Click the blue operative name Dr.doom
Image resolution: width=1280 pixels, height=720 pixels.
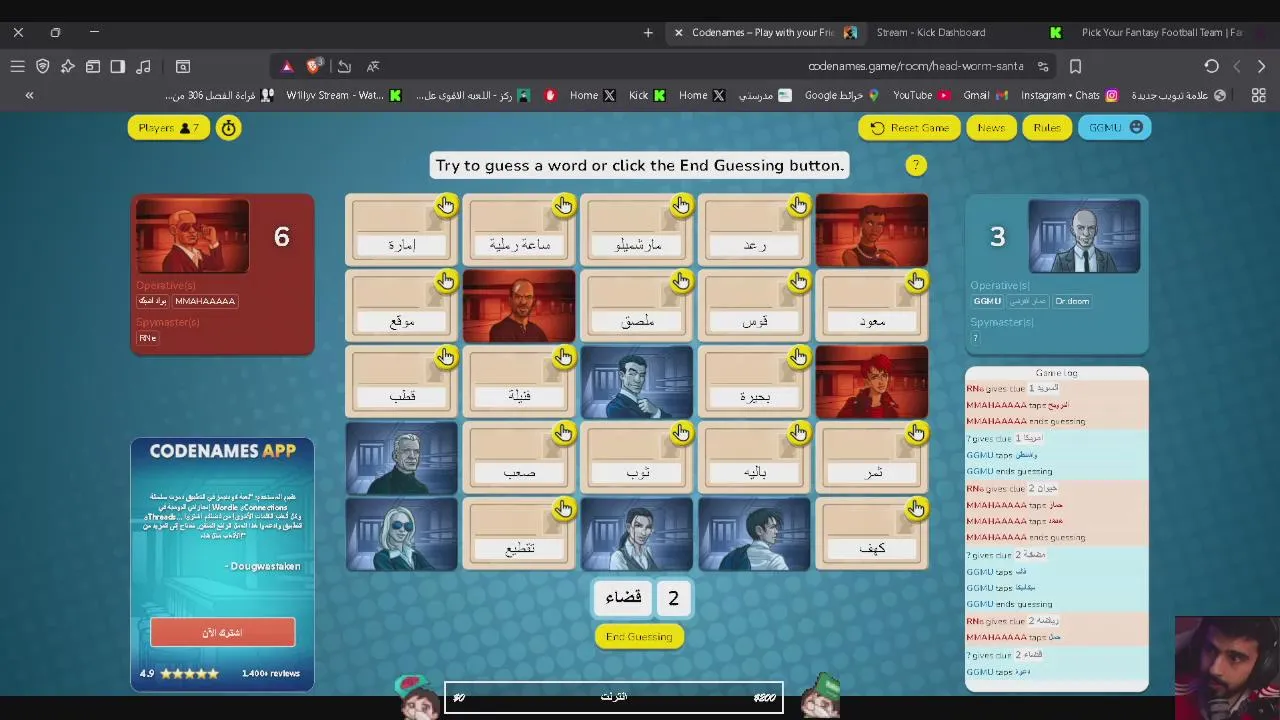click(x=1072, y=301)
